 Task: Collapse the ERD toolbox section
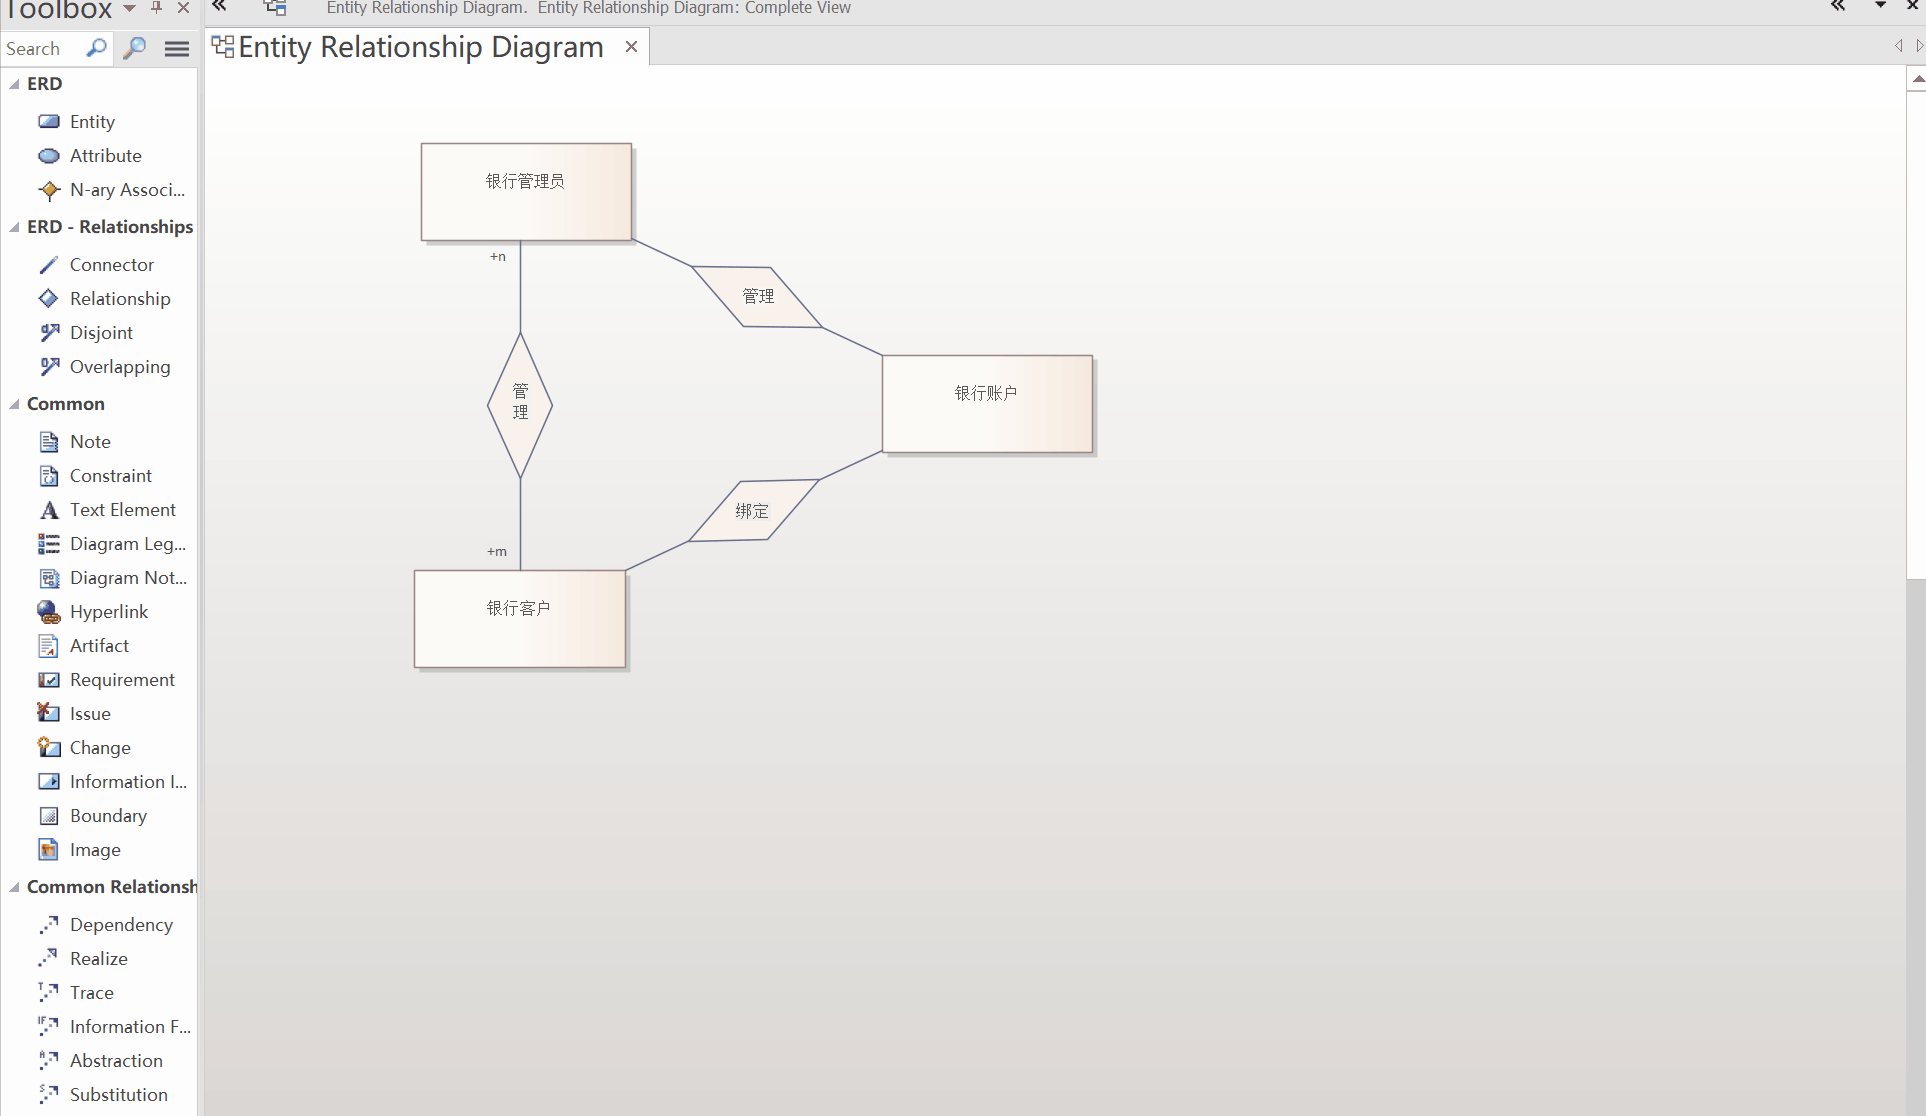click(14, 84)
